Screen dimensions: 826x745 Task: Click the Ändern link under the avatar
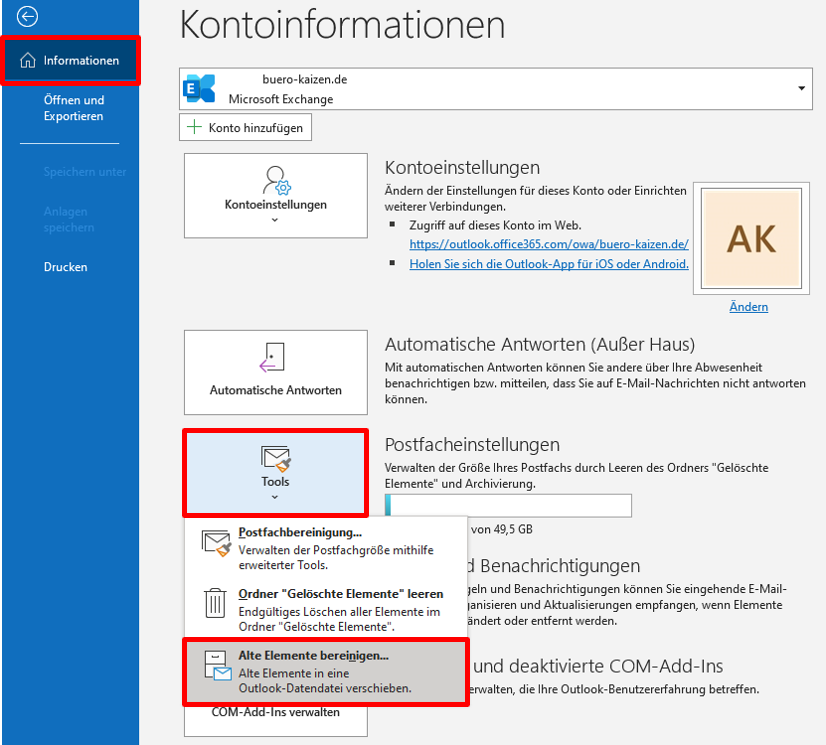coord(749,307)
